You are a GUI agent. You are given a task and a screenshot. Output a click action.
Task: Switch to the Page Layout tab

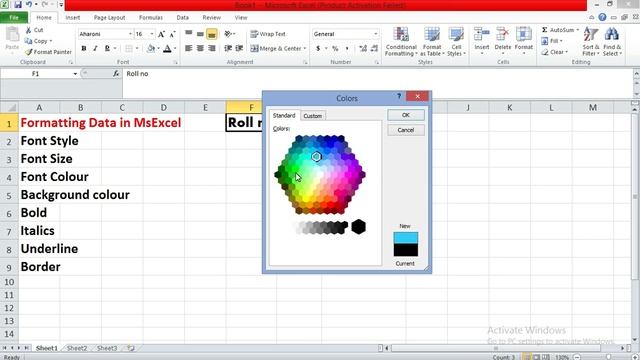[109, 18]
